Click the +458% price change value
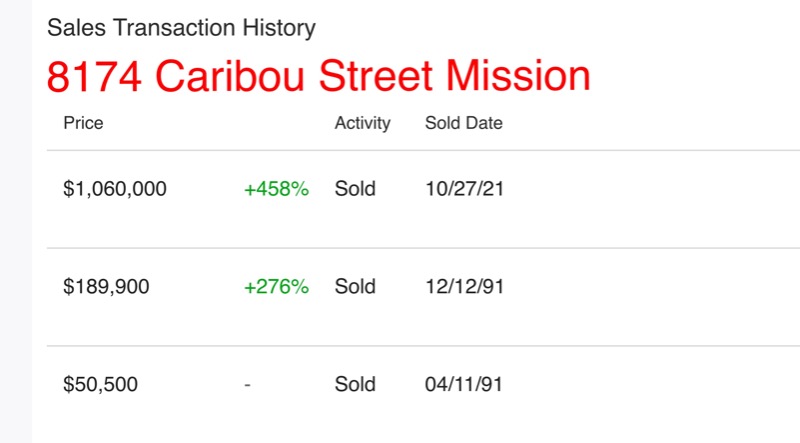This screenshot has height=443, width=800. pos(276,189)
